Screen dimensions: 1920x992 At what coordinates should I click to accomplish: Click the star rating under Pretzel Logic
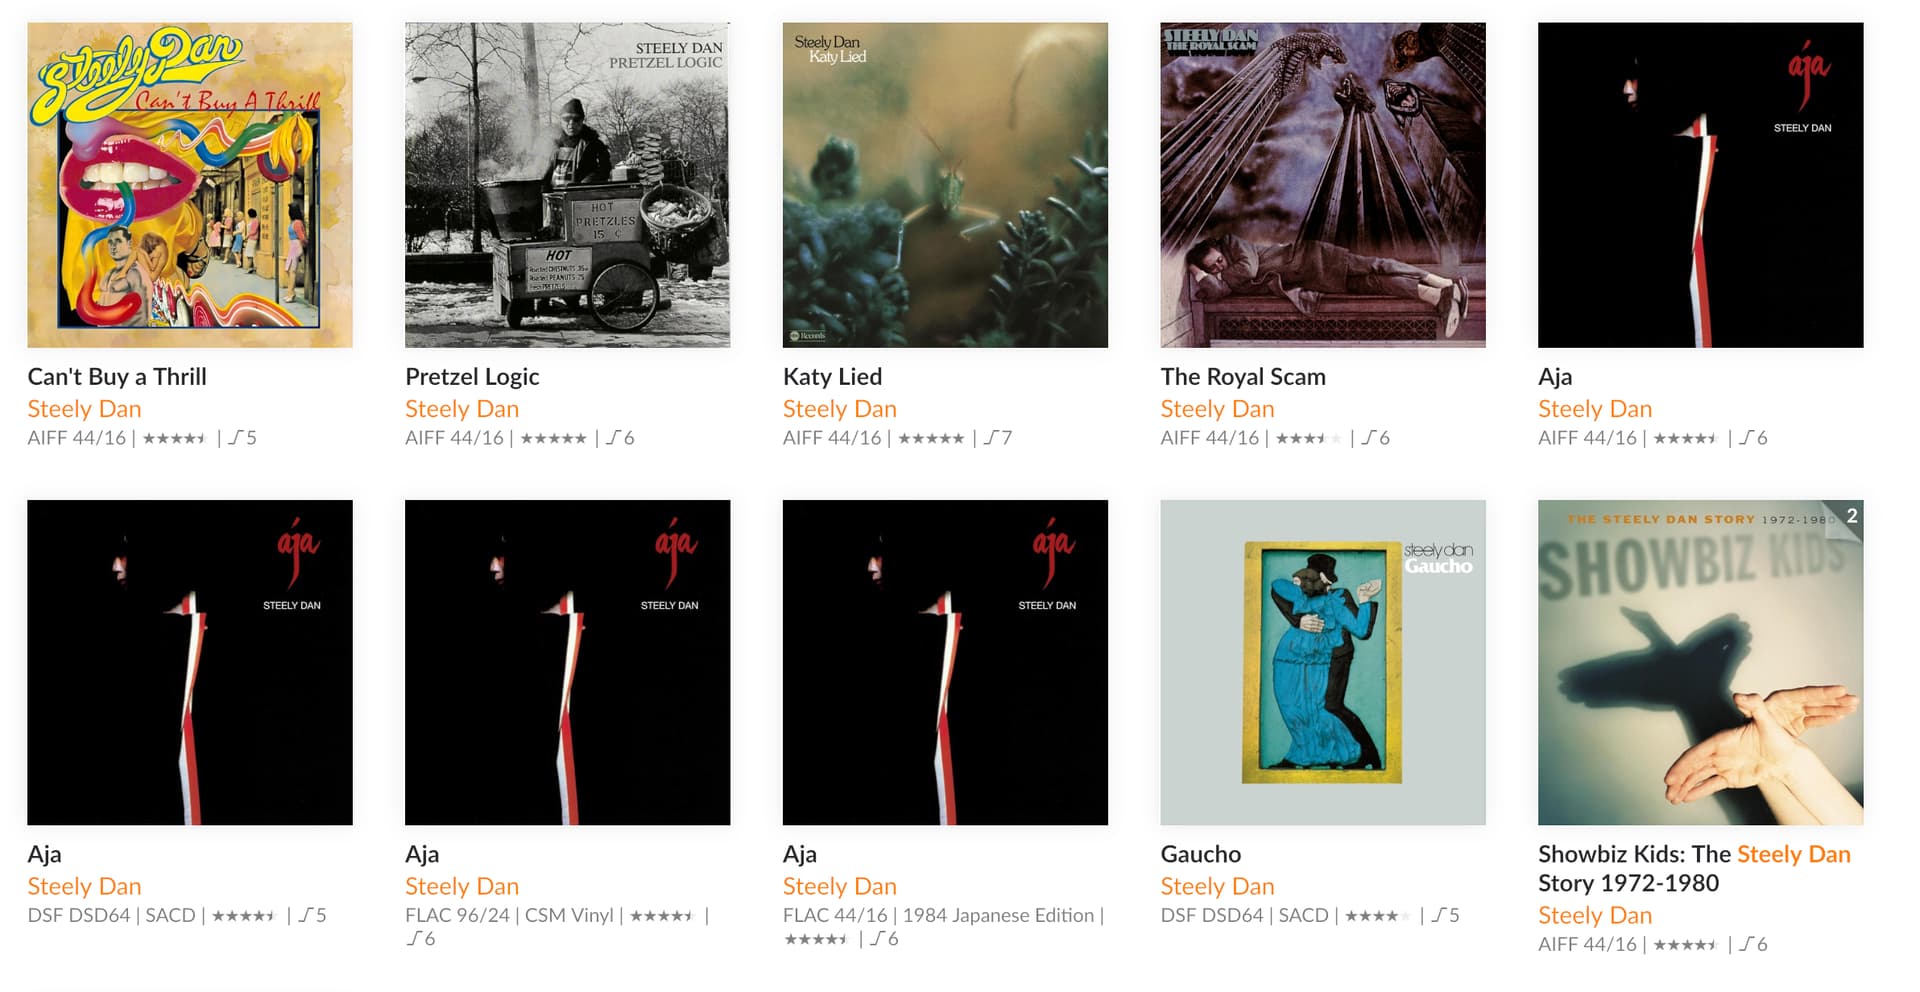pos(553,438)
